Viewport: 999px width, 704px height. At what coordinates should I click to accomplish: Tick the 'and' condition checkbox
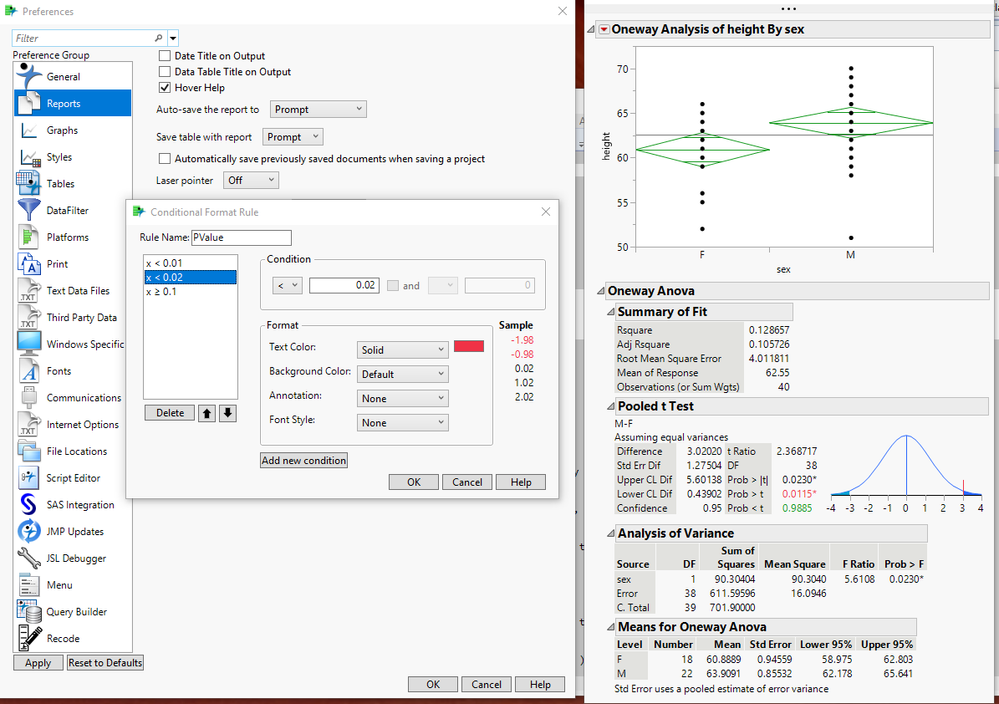tap(393, 286)
